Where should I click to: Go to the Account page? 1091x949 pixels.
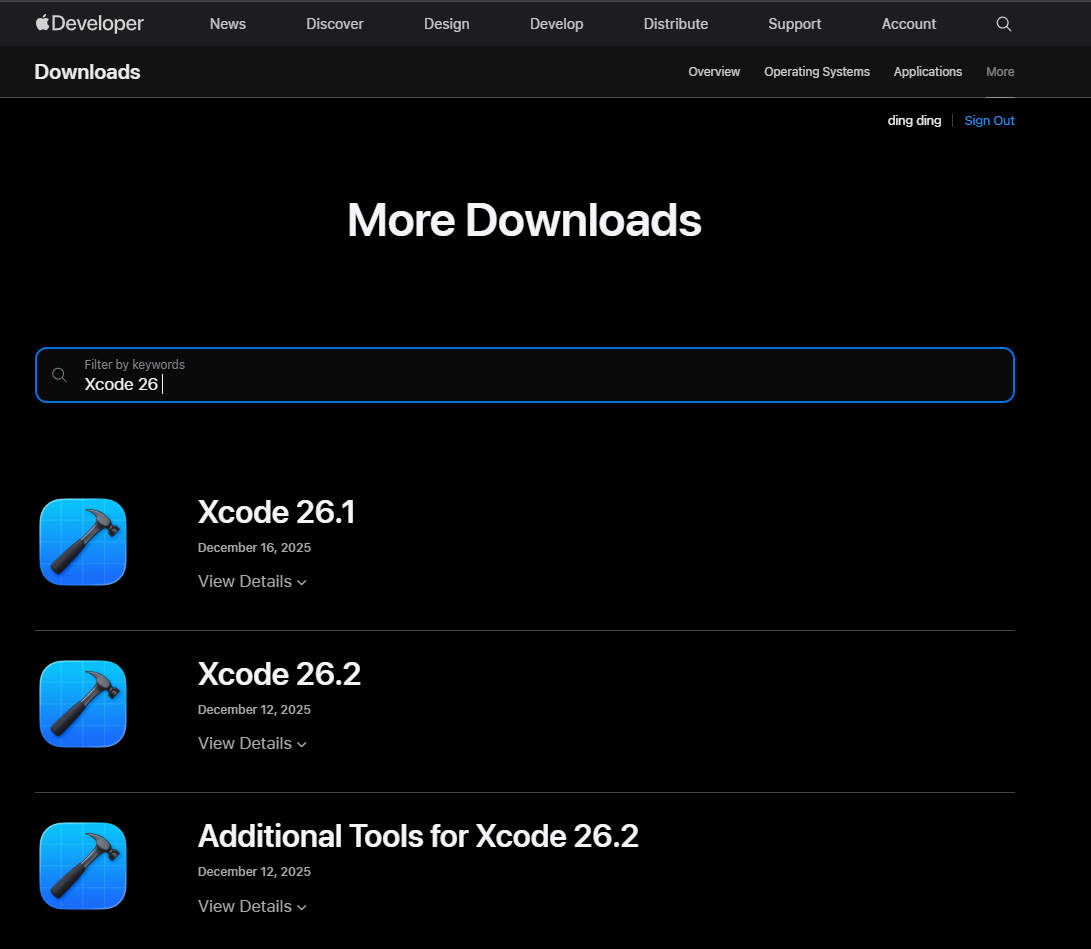909,24
